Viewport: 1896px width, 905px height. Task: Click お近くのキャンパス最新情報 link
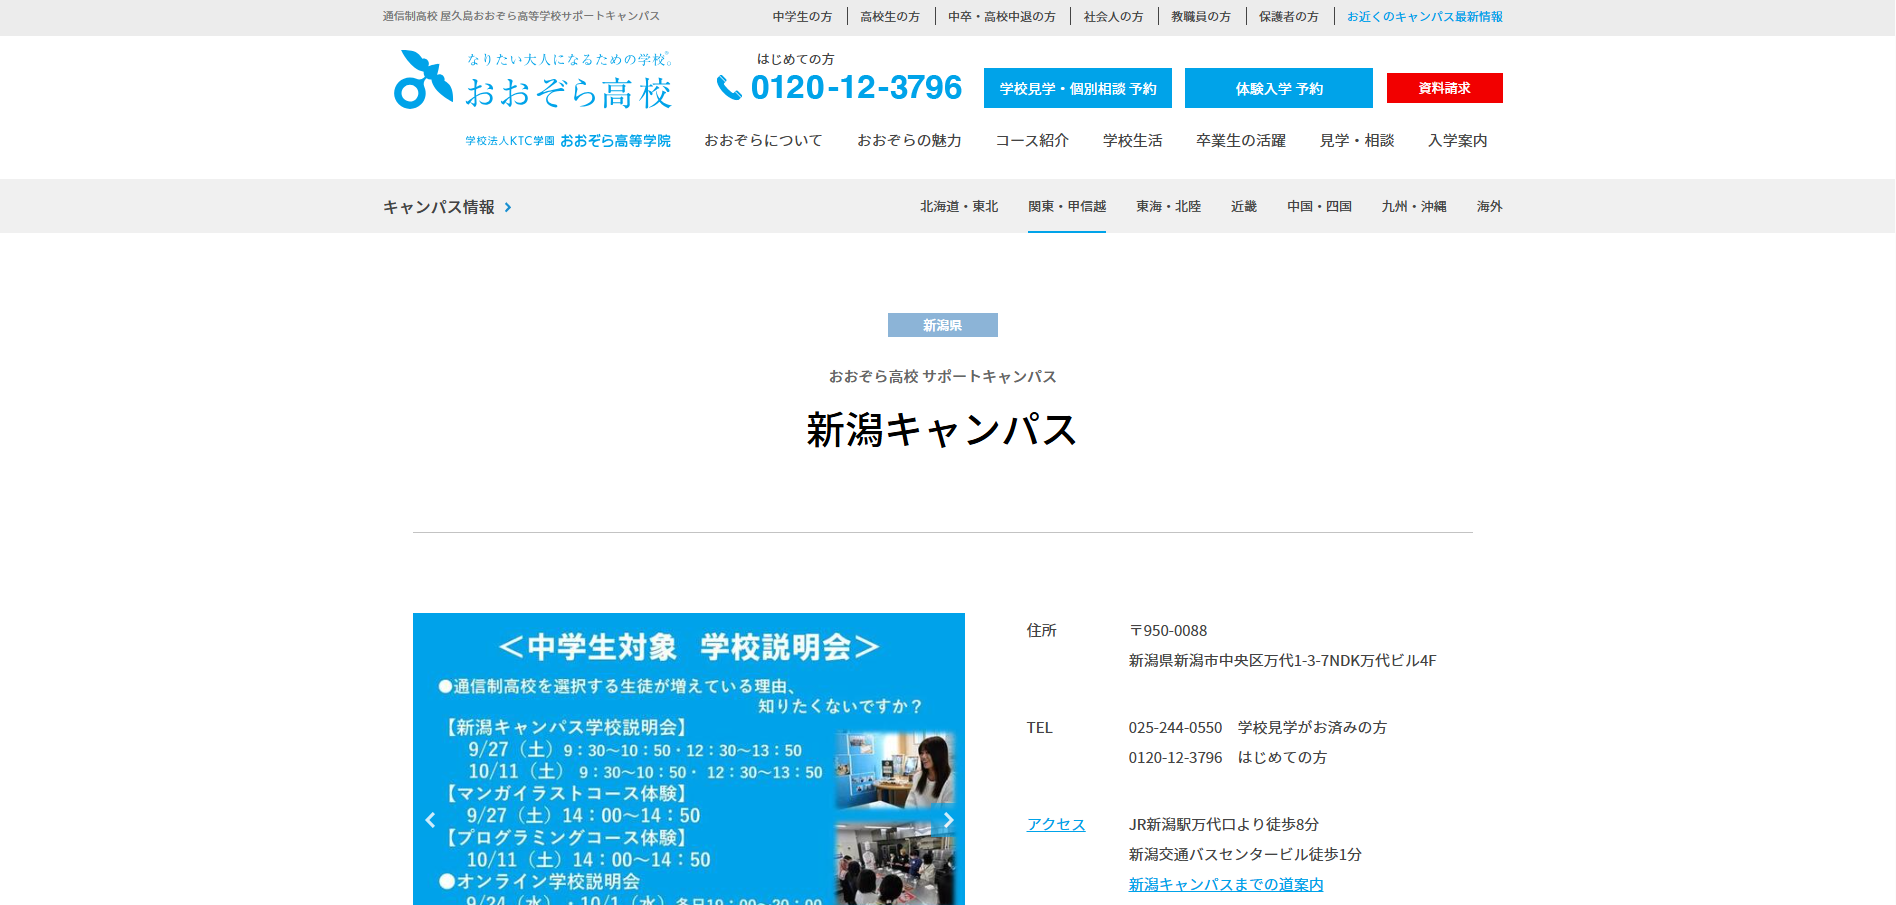[1424, 17]
